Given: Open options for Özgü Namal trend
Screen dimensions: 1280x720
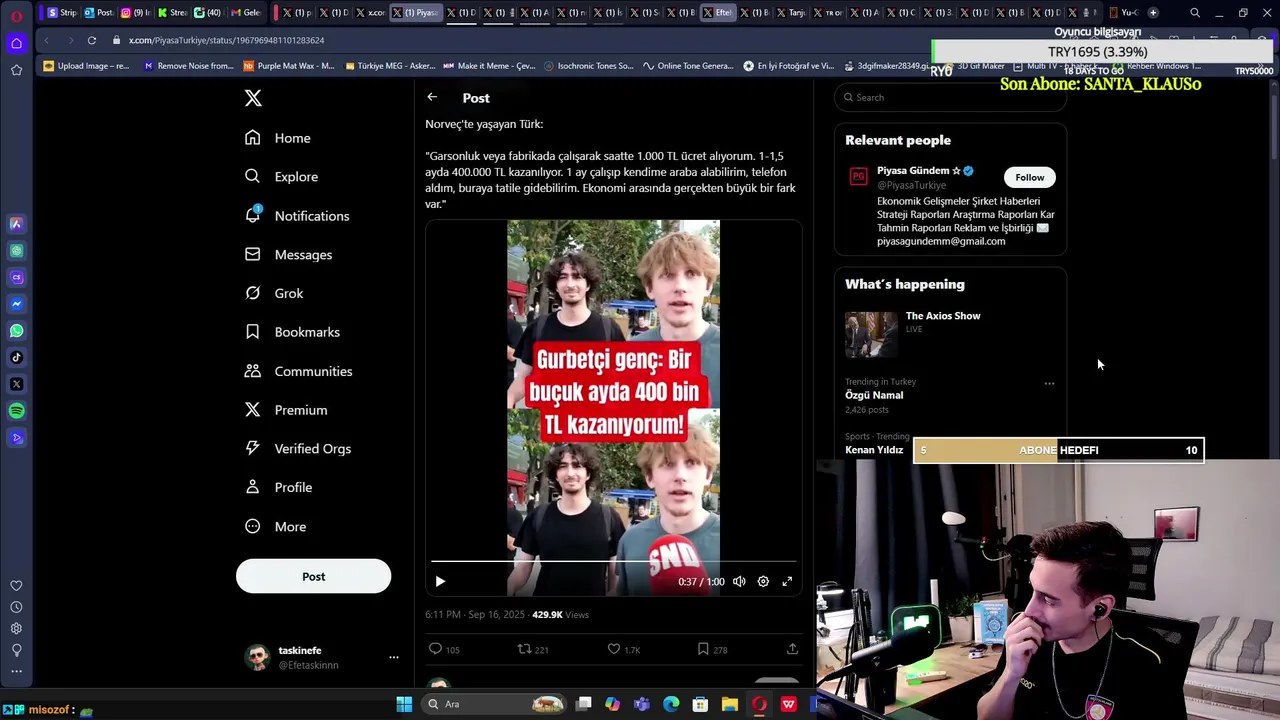Looking at the screenshot, I should pyautogui.click(x=1049, y=383).
